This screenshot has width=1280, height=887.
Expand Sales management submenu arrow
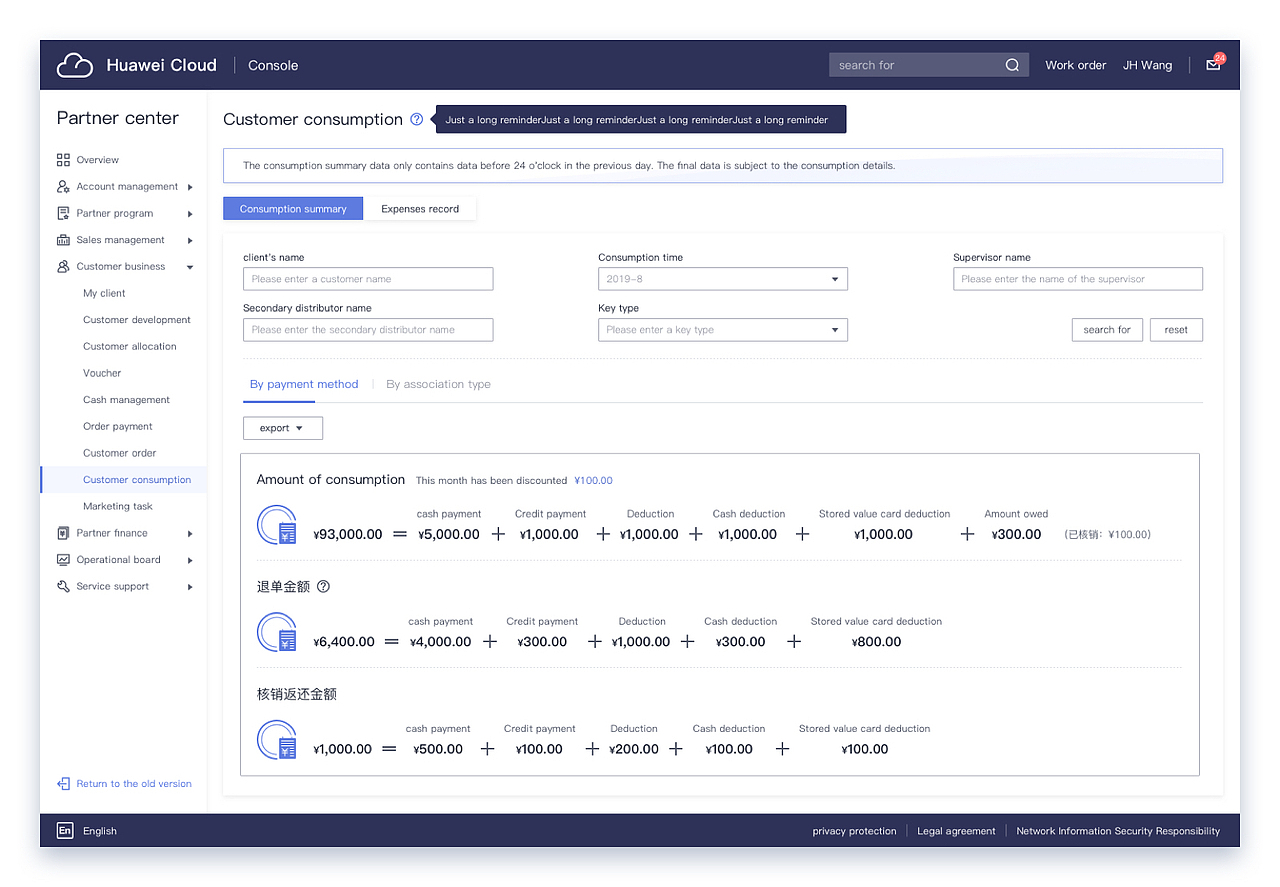190,240
